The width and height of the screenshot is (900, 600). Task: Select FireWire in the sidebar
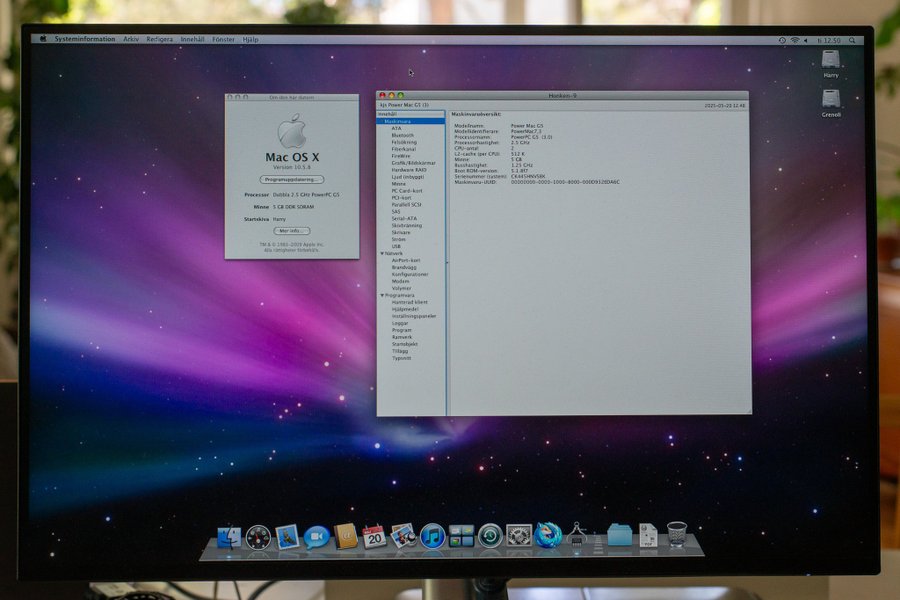click(401, 156)
